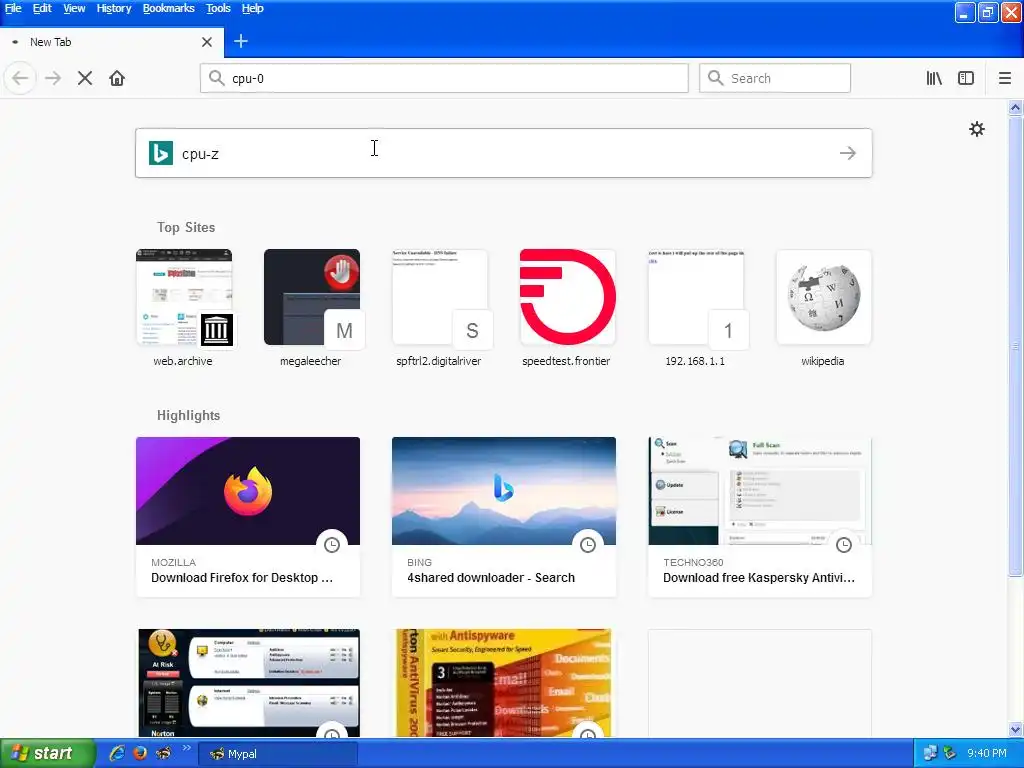Open the Help menu

pyautogui.click(x=253, y=8)
